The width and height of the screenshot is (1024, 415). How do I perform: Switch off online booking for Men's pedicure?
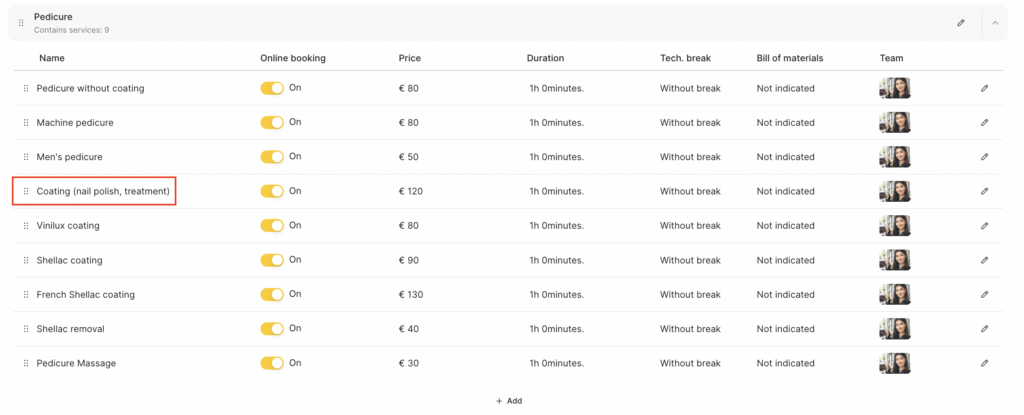point(272,157)
